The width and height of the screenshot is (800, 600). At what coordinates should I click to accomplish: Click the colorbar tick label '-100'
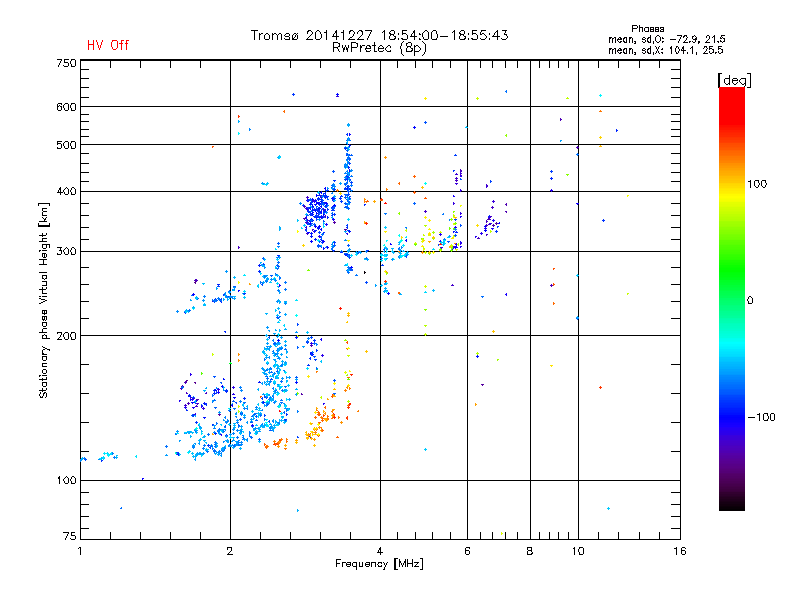[x=761, y=417]
